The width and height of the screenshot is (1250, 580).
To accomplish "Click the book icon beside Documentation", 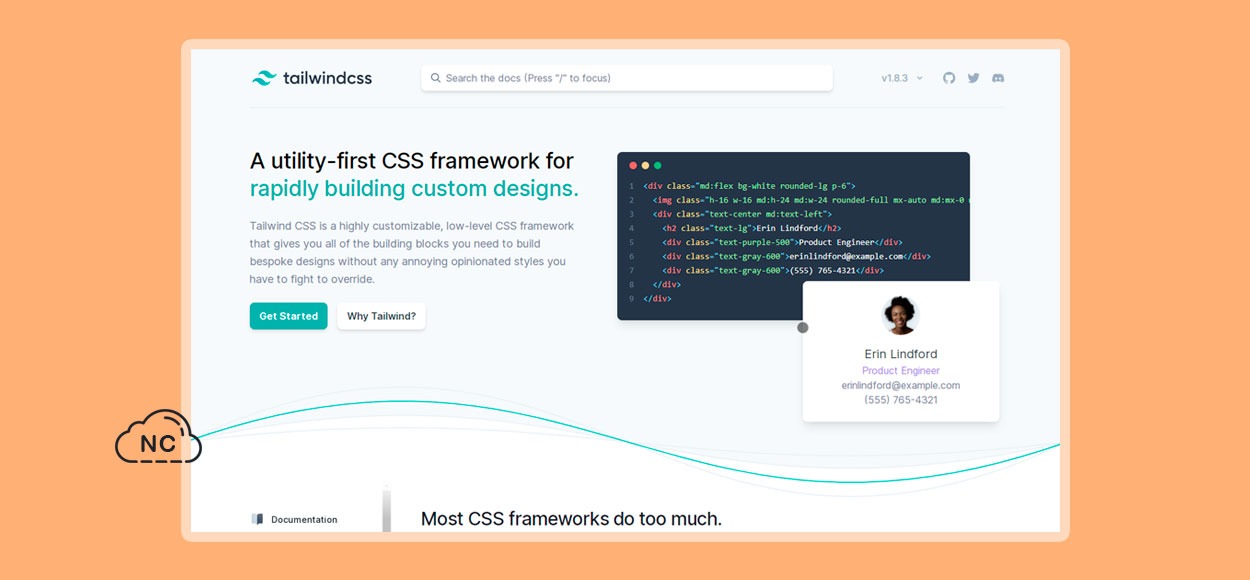I will pyautogui.click(x=257, y=520).
